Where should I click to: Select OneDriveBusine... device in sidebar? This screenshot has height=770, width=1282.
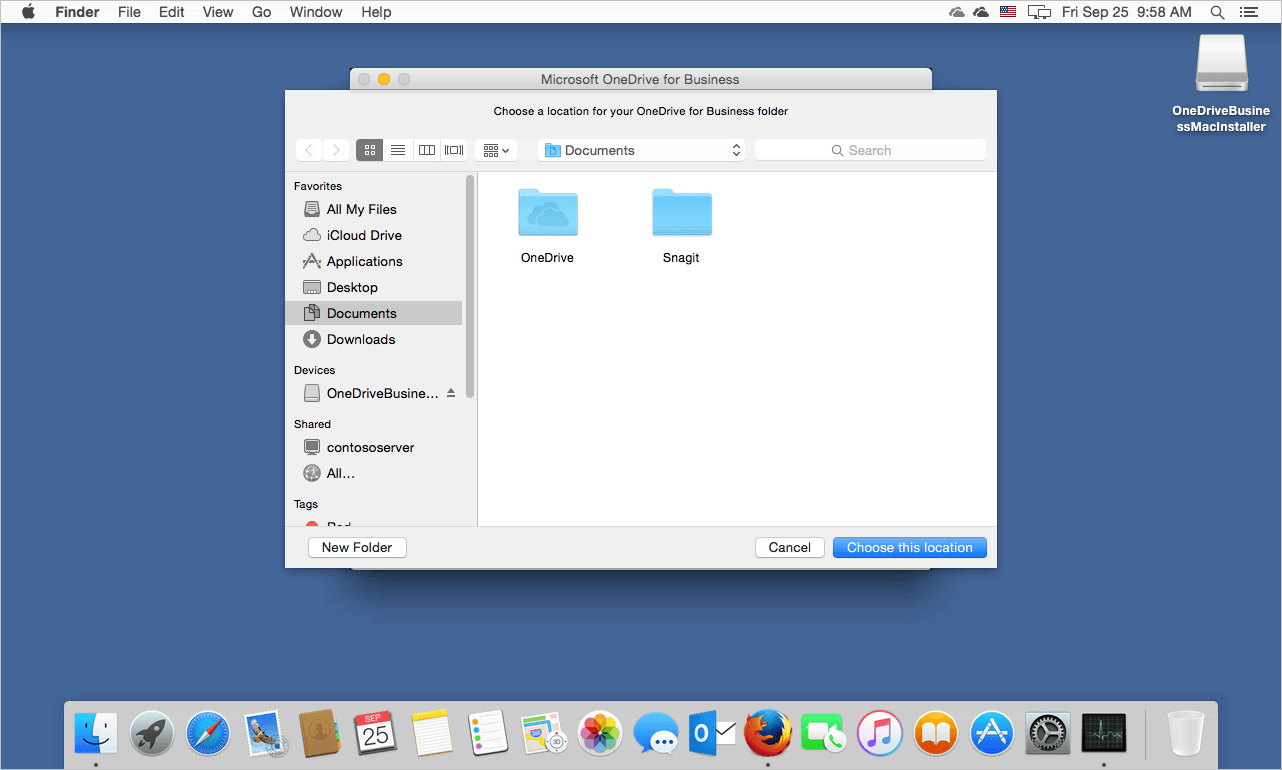373,393
